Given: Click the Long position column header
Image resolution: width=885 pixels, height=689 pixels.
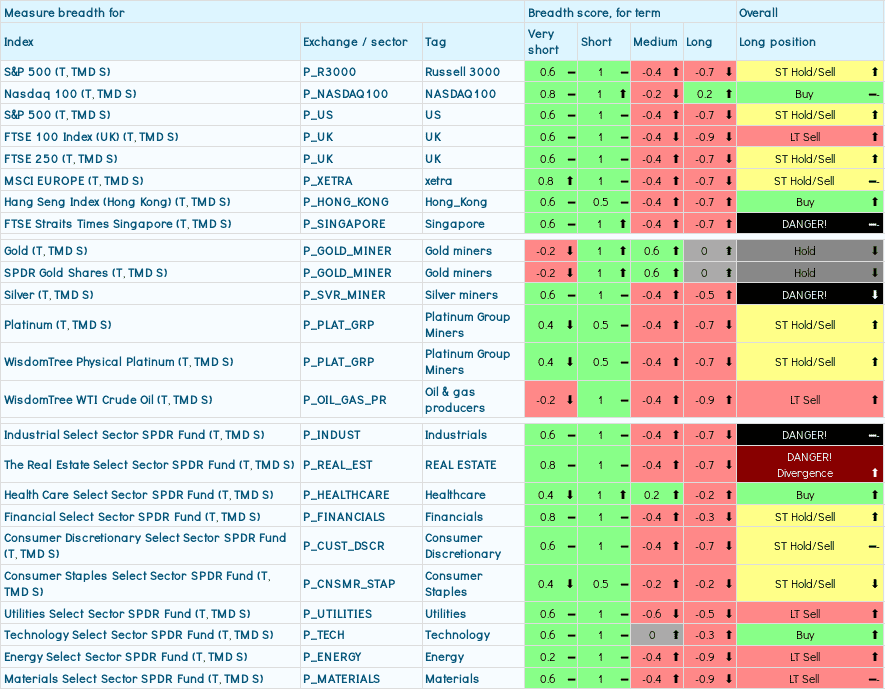Looking at the screenshot, I should pyautogui.click(x=777, y=42).
